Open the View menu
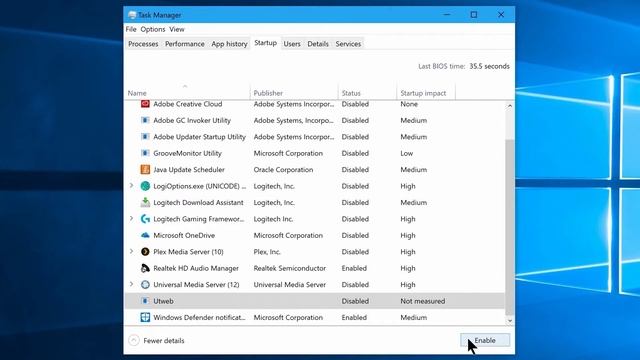 [x=177, y=29]
